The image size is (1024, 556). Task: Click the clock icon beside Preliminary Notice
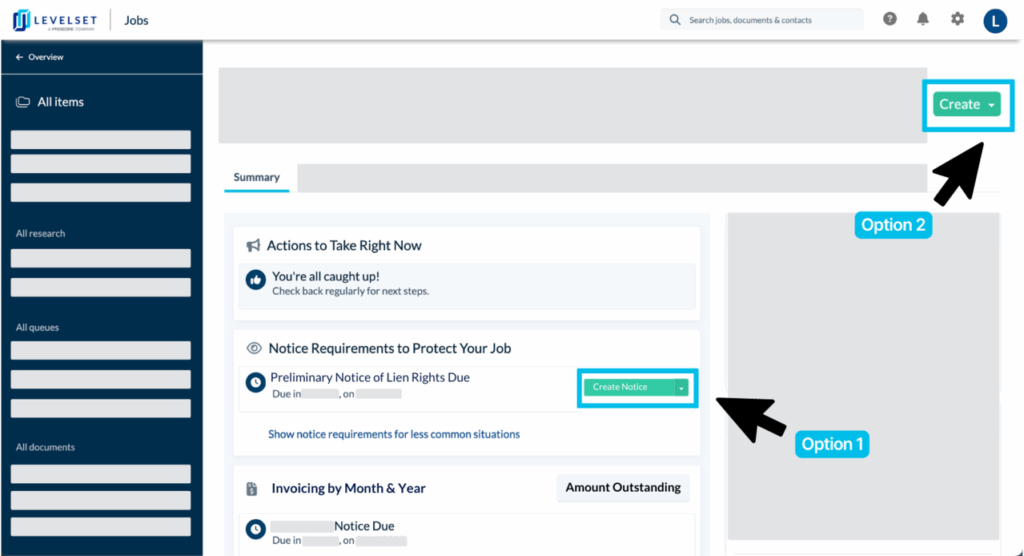coord(256,382)
